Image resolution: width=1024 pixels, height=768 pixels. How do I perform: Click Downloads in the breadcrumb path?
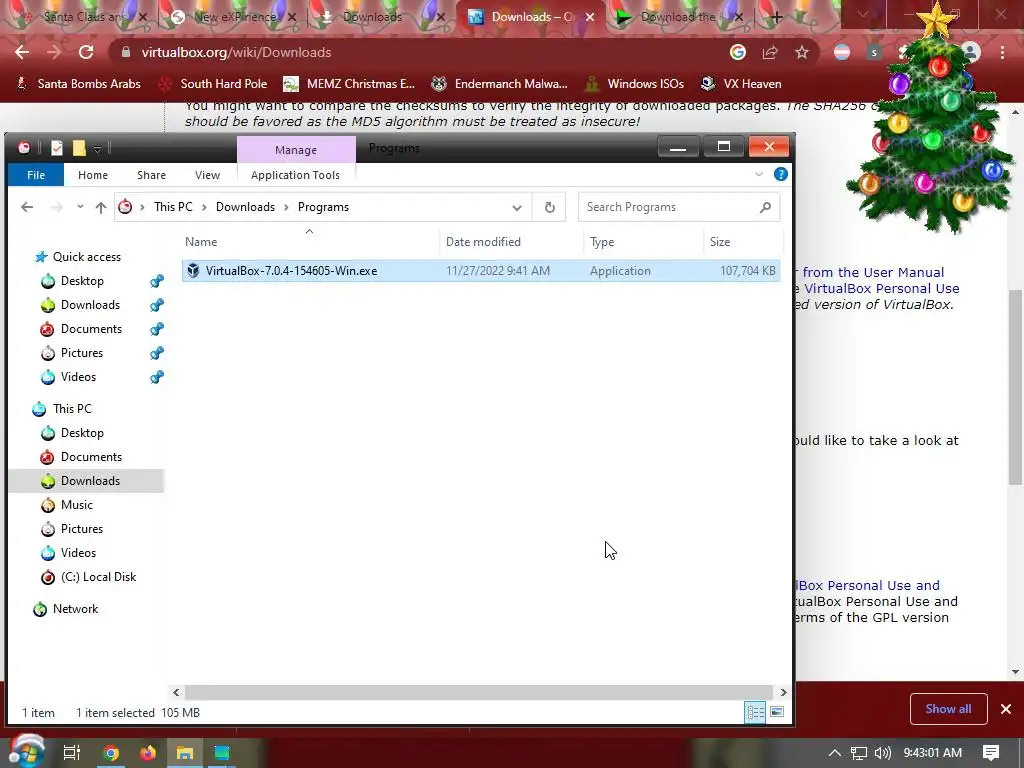245,207
